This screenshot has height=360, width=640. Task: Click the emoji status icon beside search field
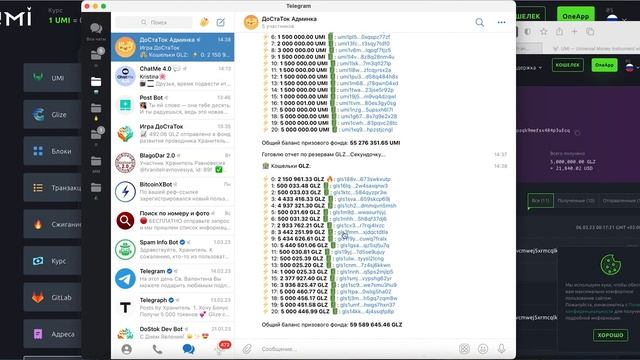click(204, 22)
